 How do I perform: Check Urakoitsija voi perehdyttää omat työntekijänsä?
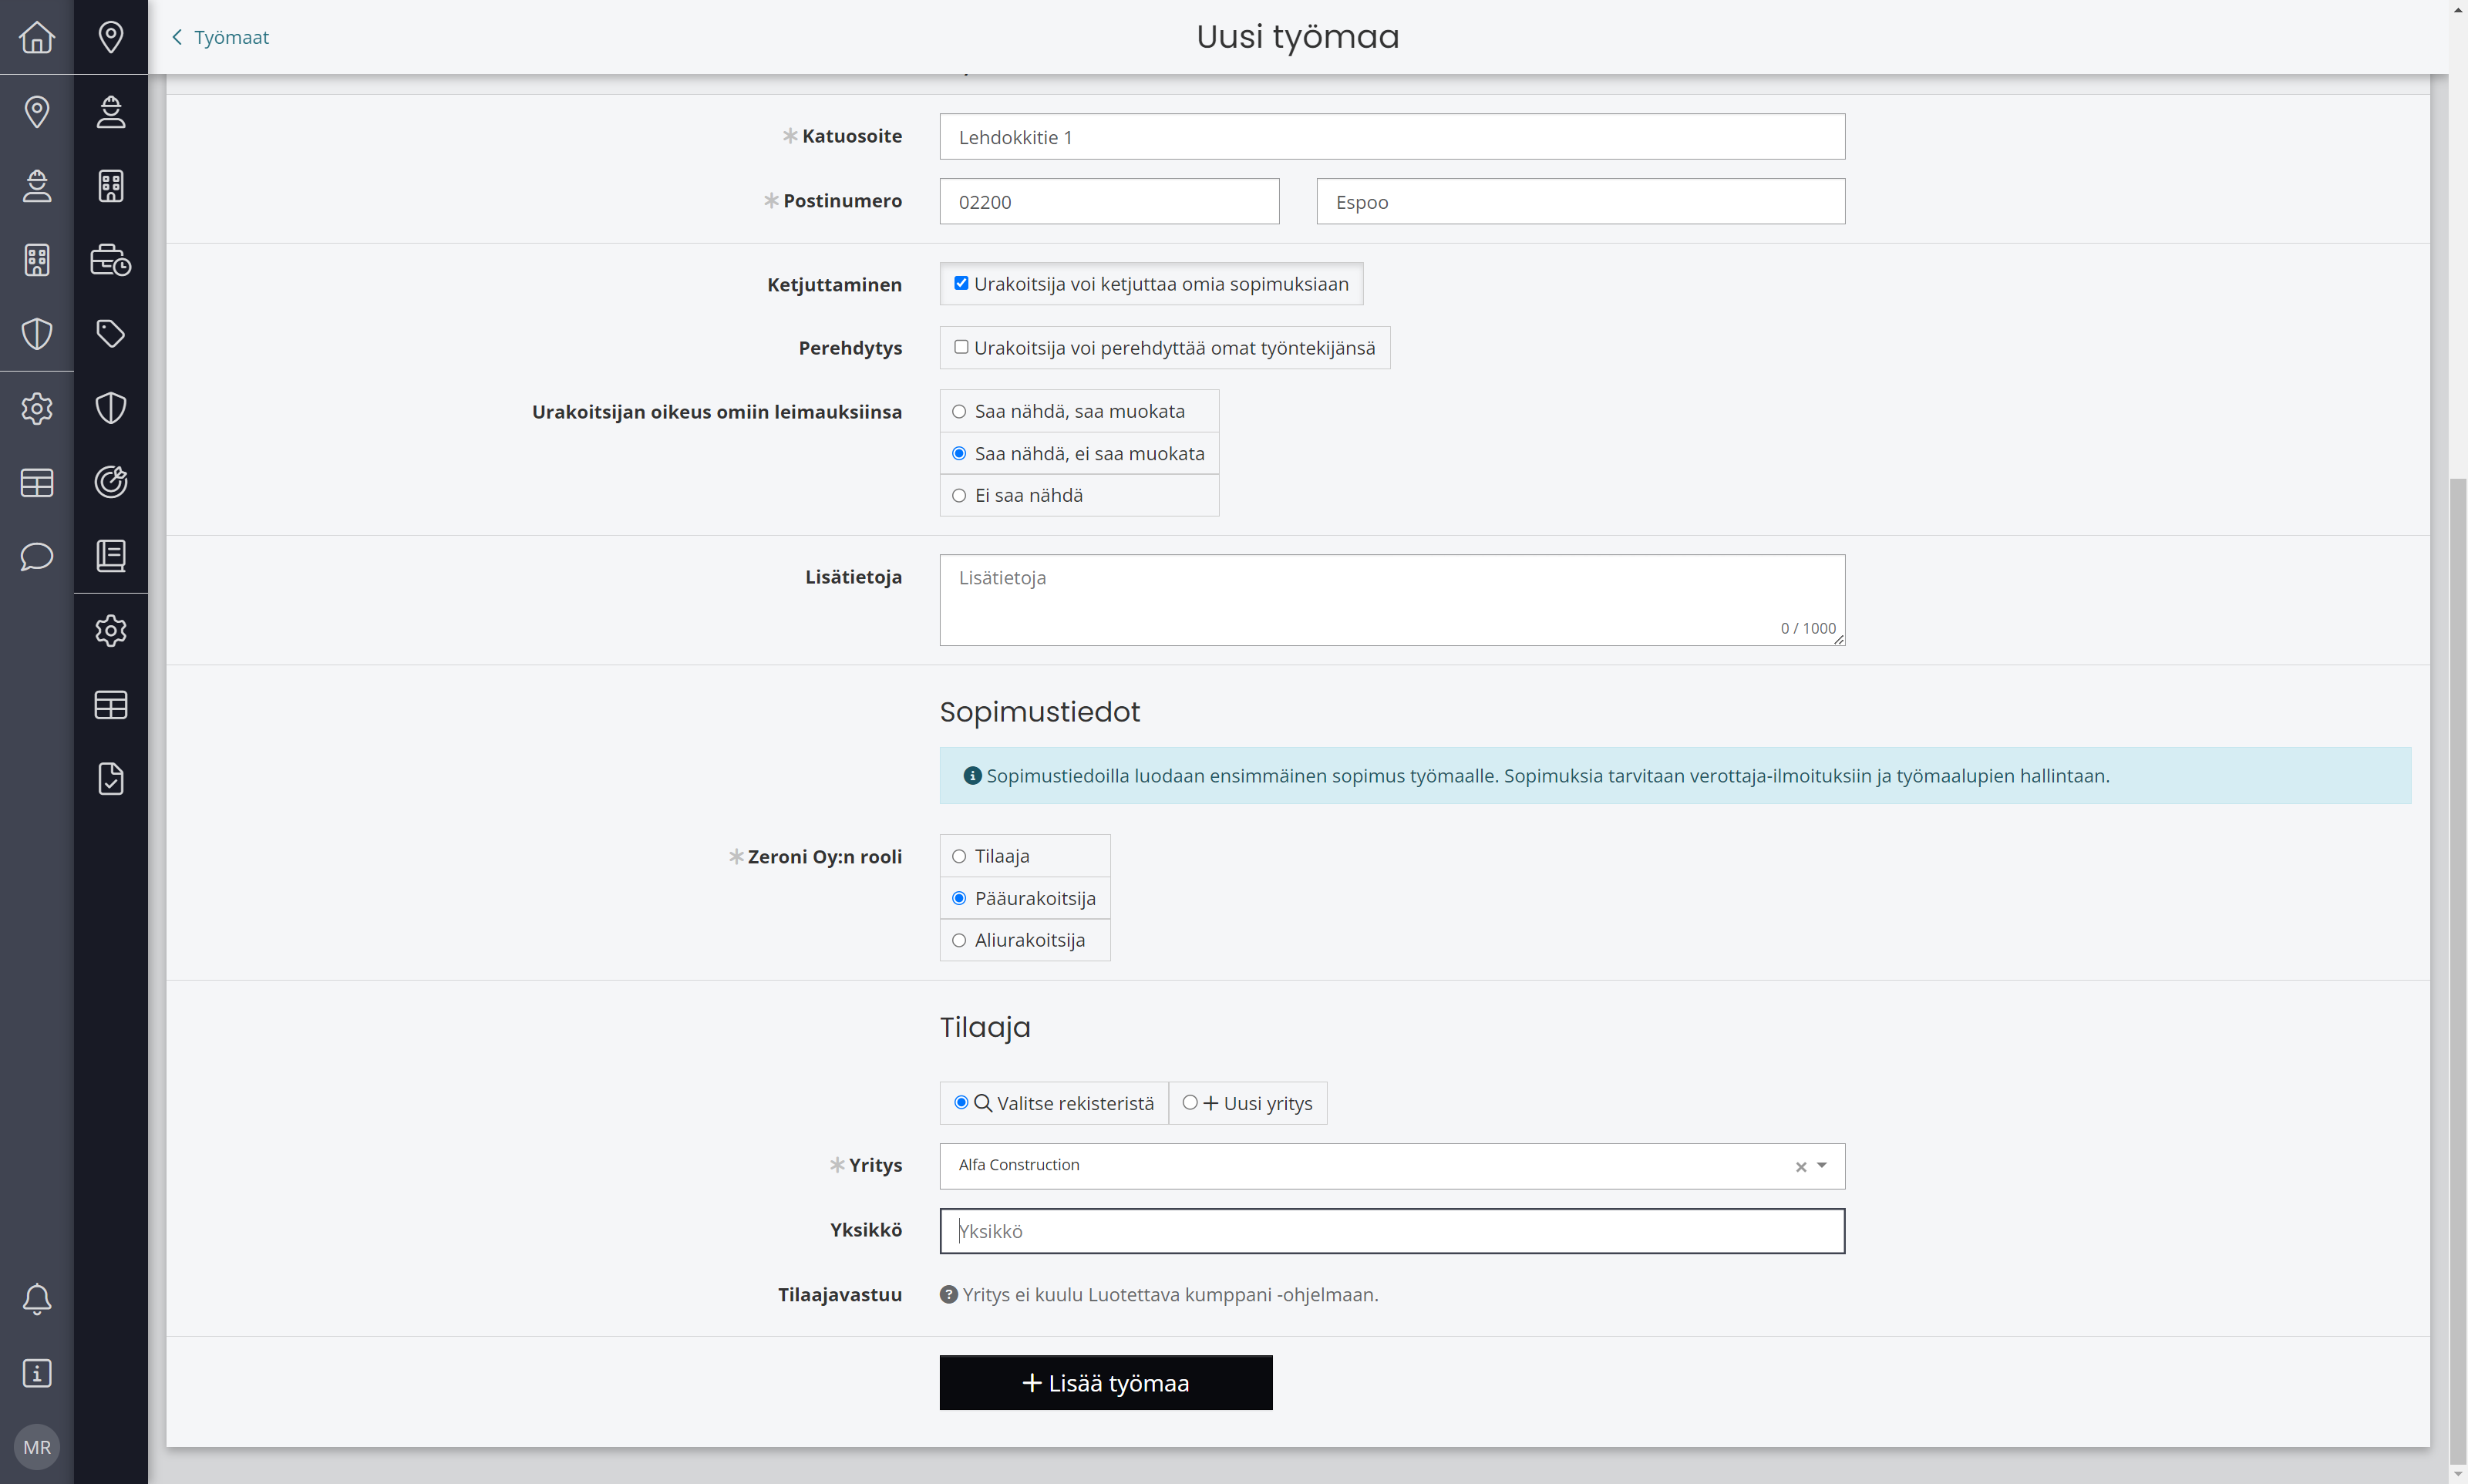pyautogui.click(x=961, y=347)
